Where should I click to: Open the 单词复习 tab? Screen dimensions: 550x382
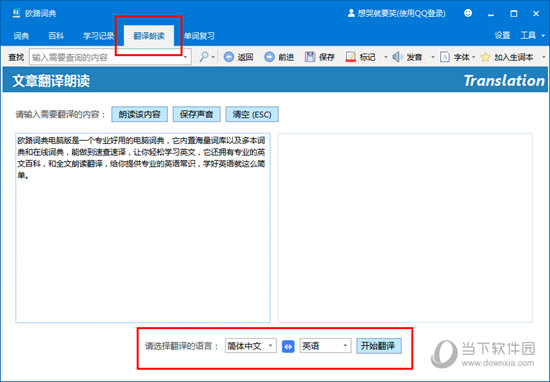point(199,36)
